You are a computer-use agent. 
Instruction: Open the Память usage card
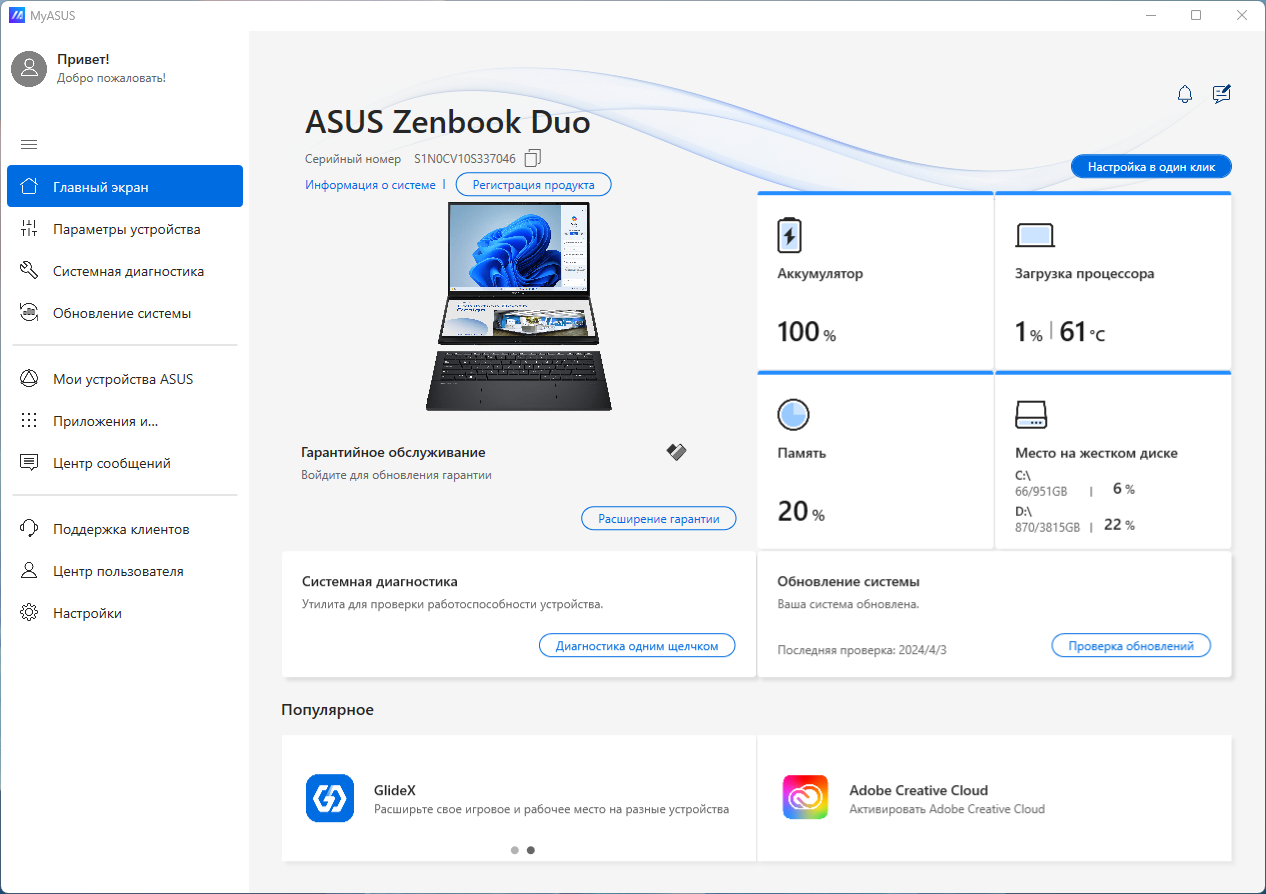point(875,461)
